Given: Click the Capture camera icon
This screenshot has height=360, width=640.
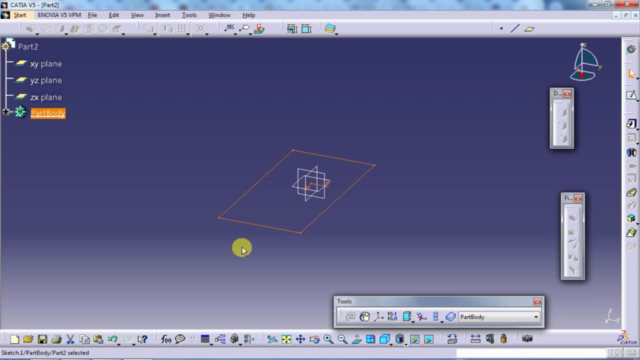Looking at the screenshot, I should pyautogui.click(x=527, y=339).
